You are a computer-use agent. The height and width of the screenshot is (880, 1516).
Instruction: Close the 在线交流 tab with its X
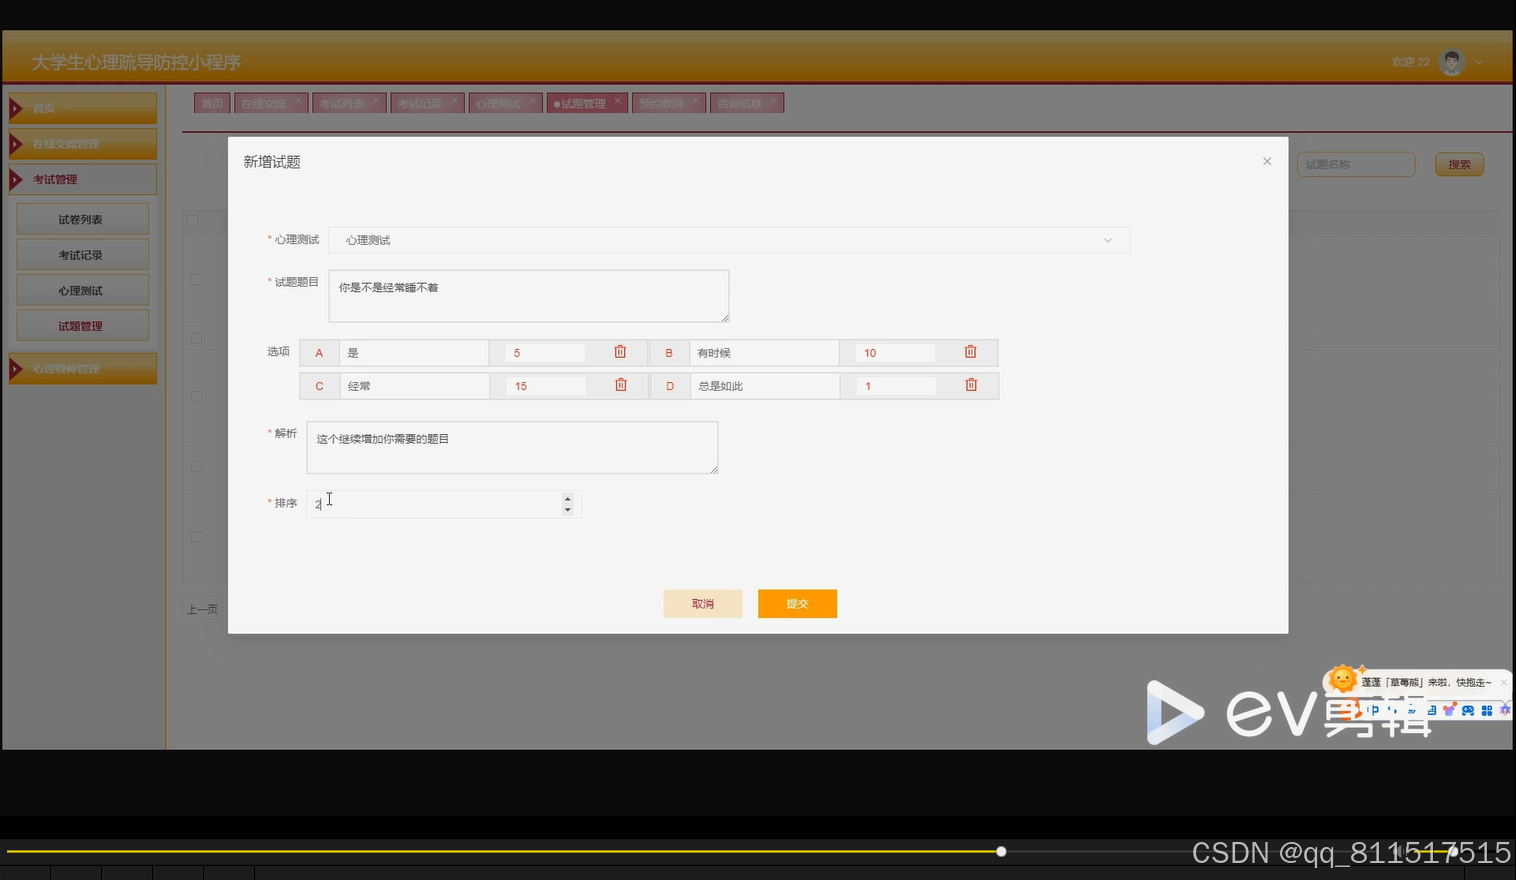coord(297,101)
